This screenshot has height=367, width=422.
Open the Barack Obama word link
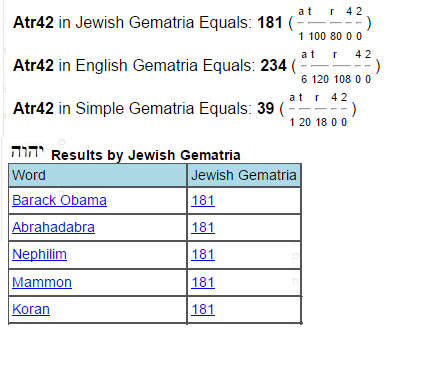click(x=59, y=200)
